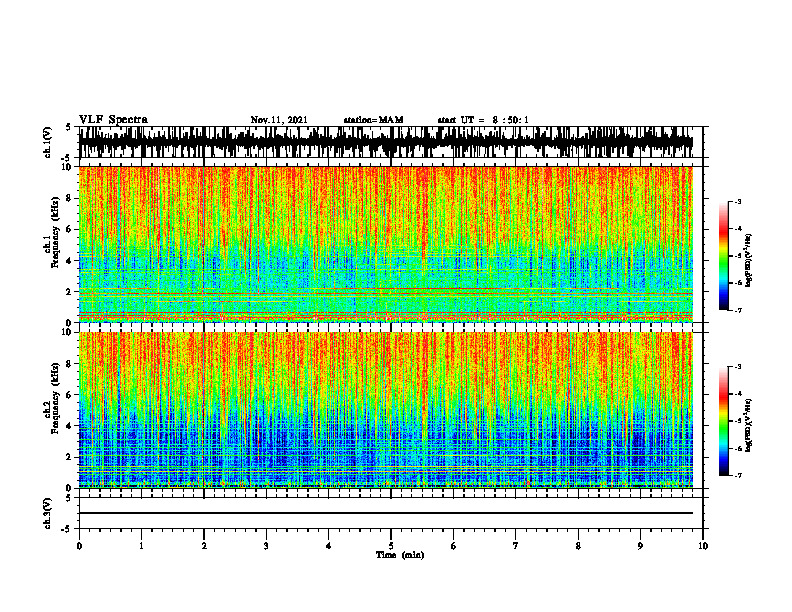Image resolution: width=792 pixels, height=612 pixels.
Task: Click the "start UT = 8 :50: 1" text
Action: click(483, 120)
